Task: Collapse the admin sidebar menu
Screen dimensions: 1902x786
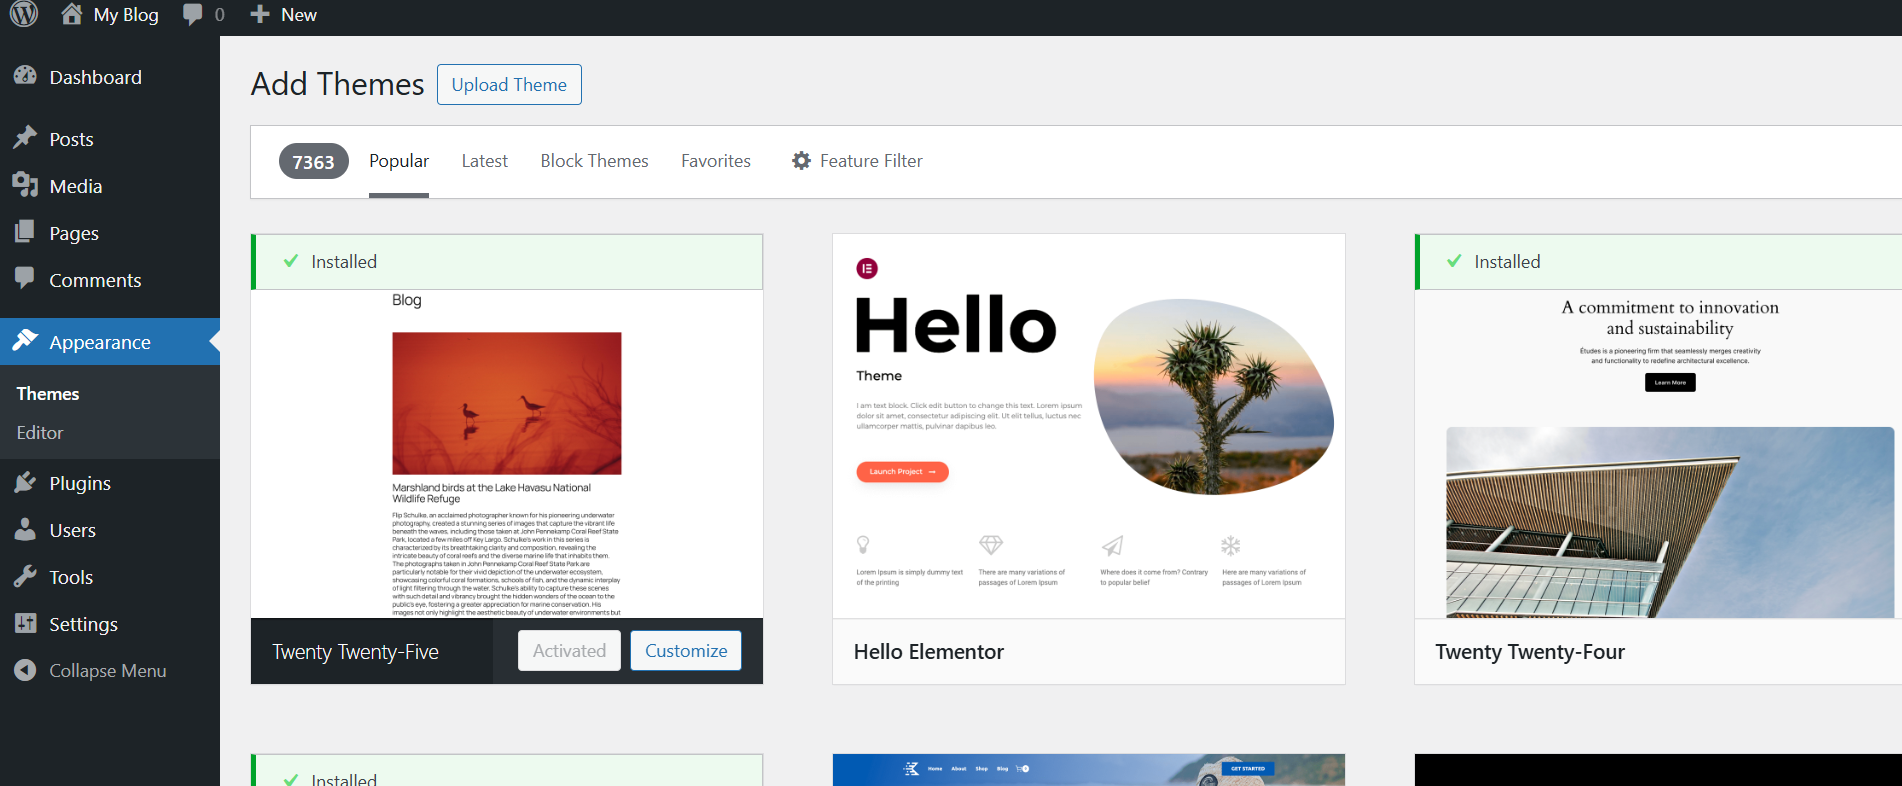Action: coord(110,671)
